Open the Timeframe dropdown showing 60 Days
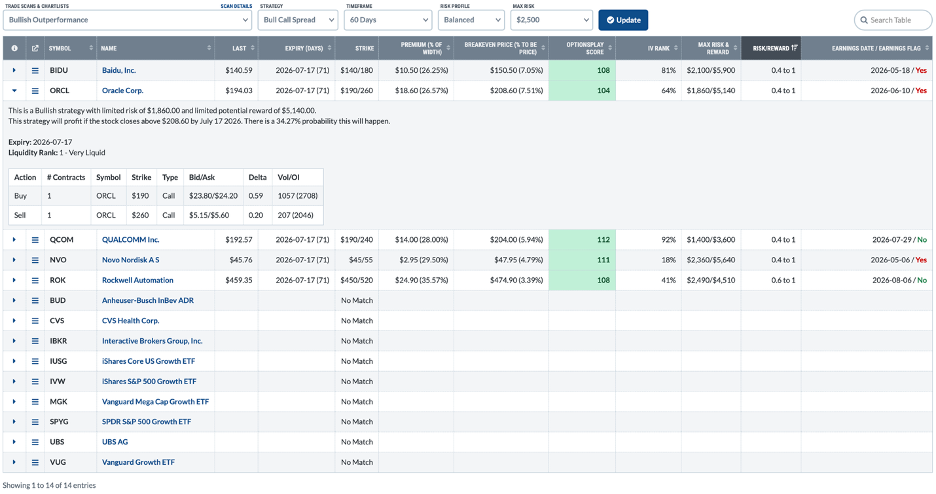 tap(388, 20)
